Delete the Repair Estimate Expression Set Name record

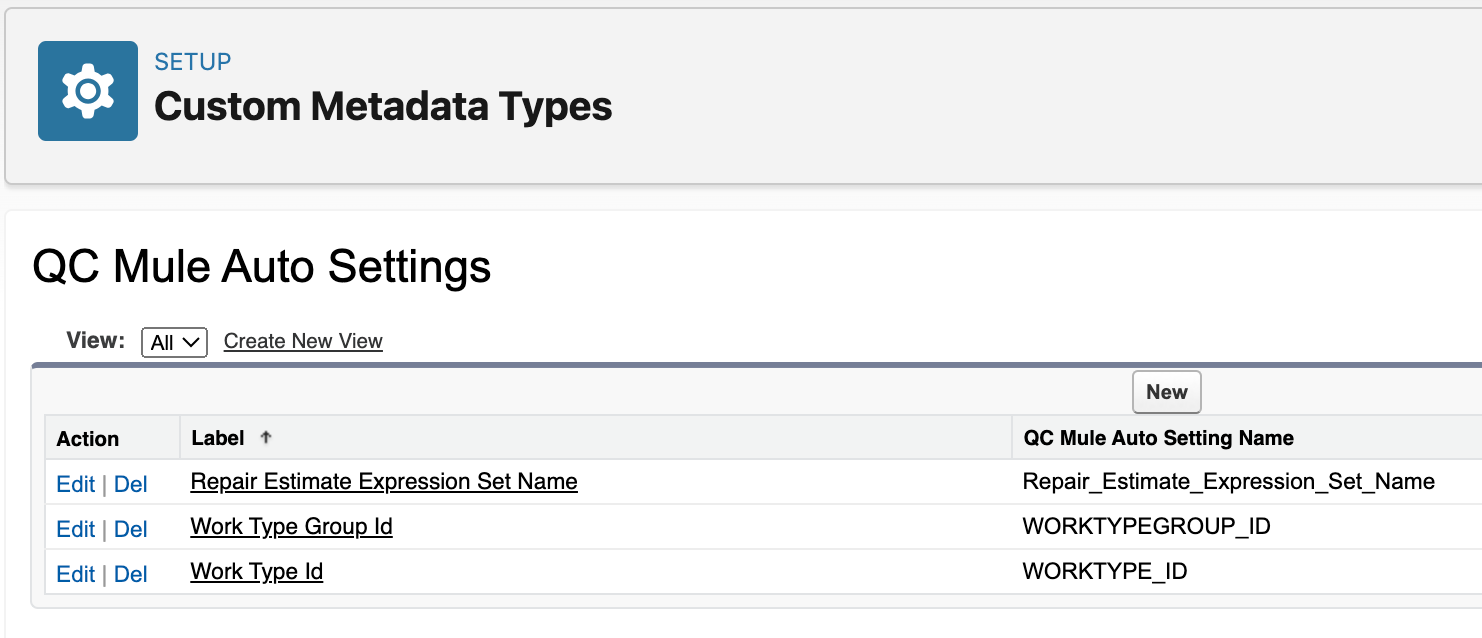pyautogui.click(x=131, y=484)
